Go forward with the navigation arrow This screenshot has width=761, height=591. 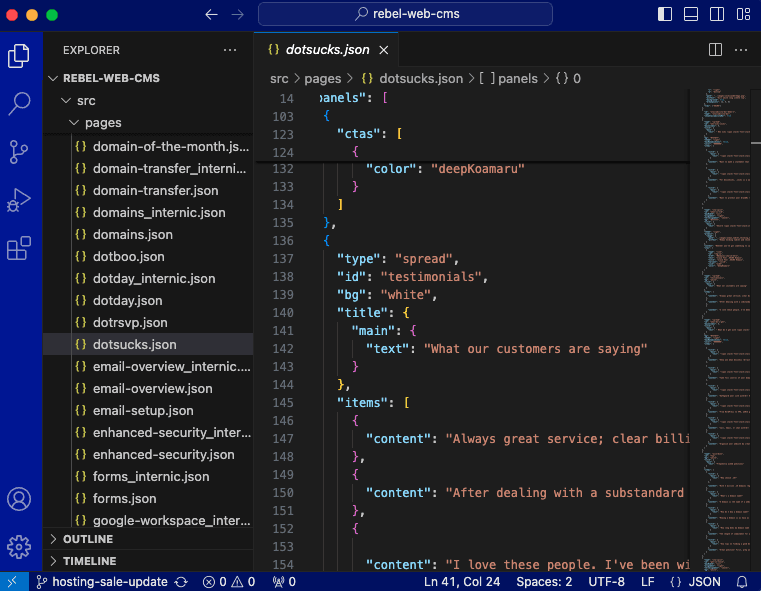pyautogui.click(x=238, y=15)
